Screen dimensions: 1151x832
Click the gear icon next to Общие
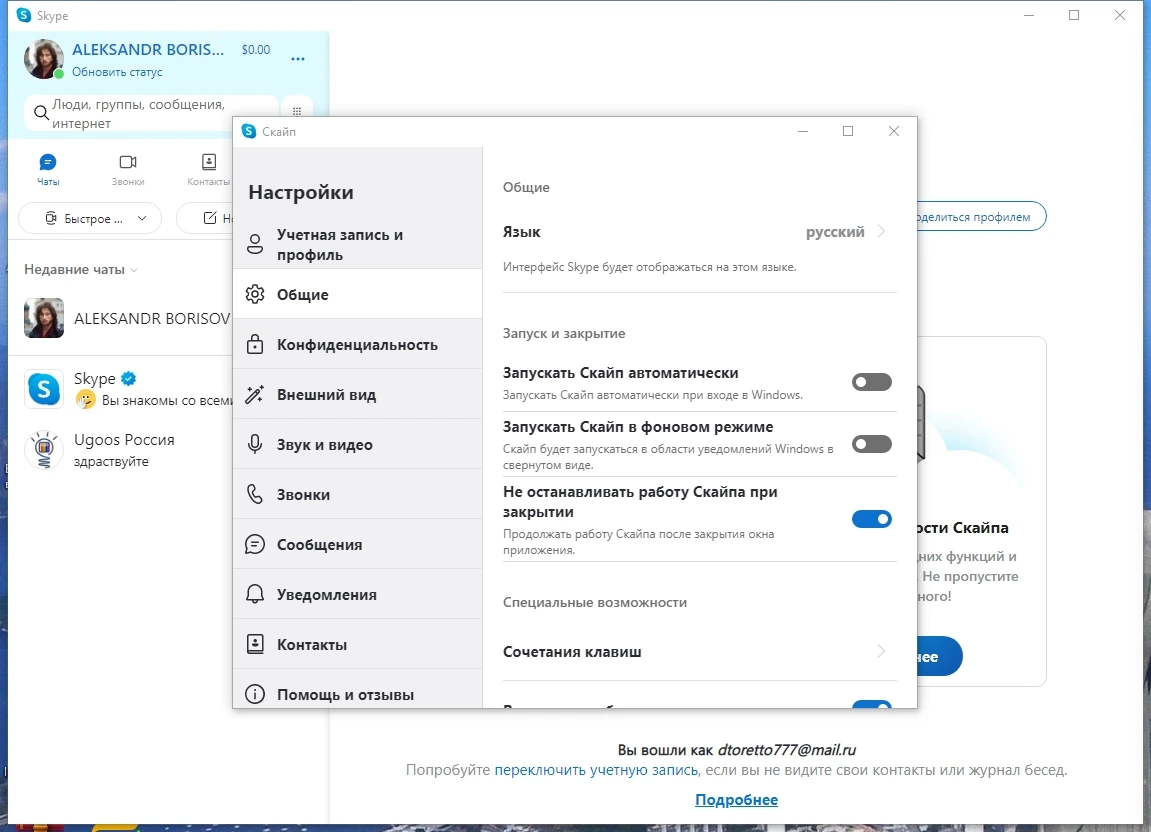point(255,294)
